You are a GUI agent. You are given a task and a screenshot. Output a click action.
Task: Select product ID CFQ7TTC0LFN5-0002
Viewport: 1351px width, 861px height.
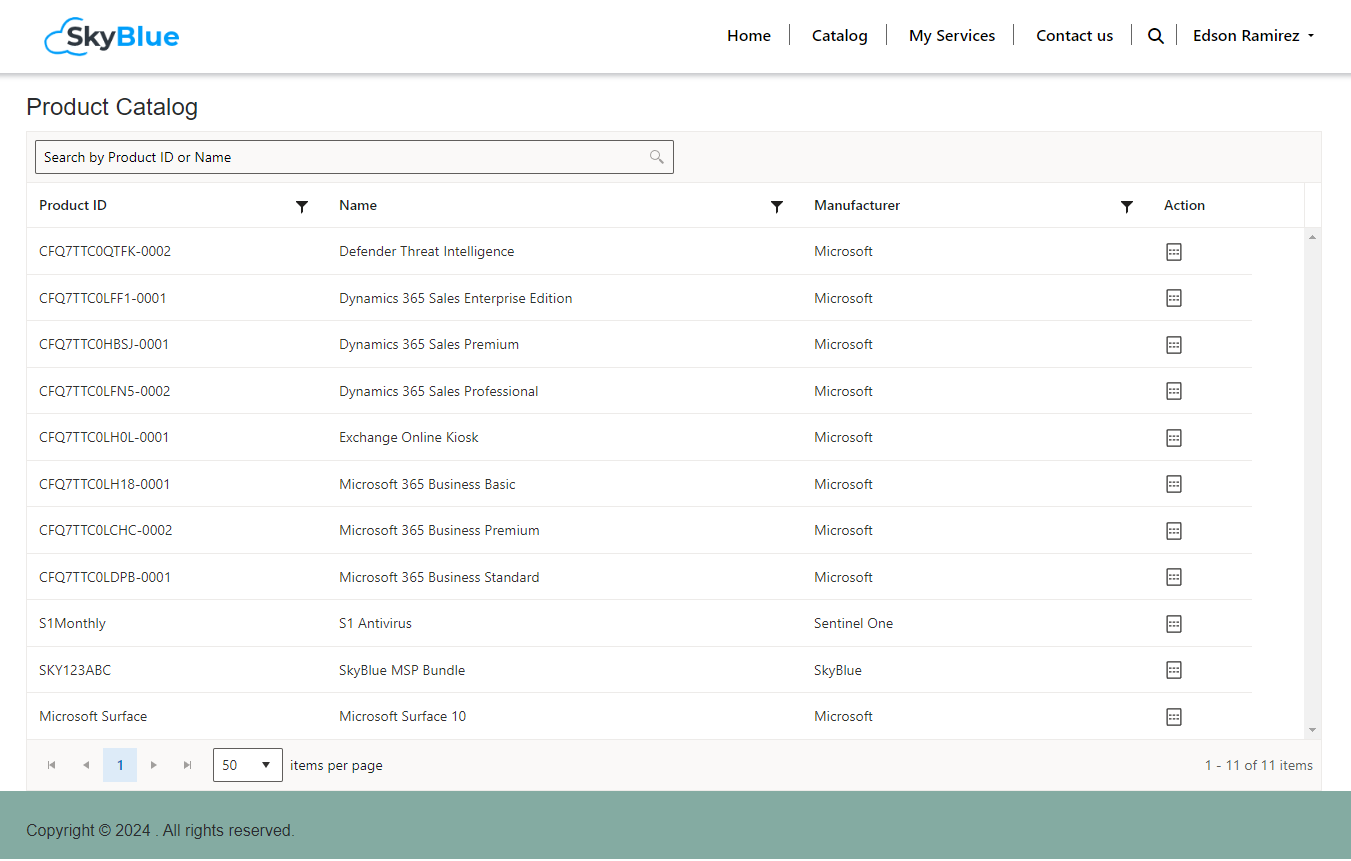point(105,391)
